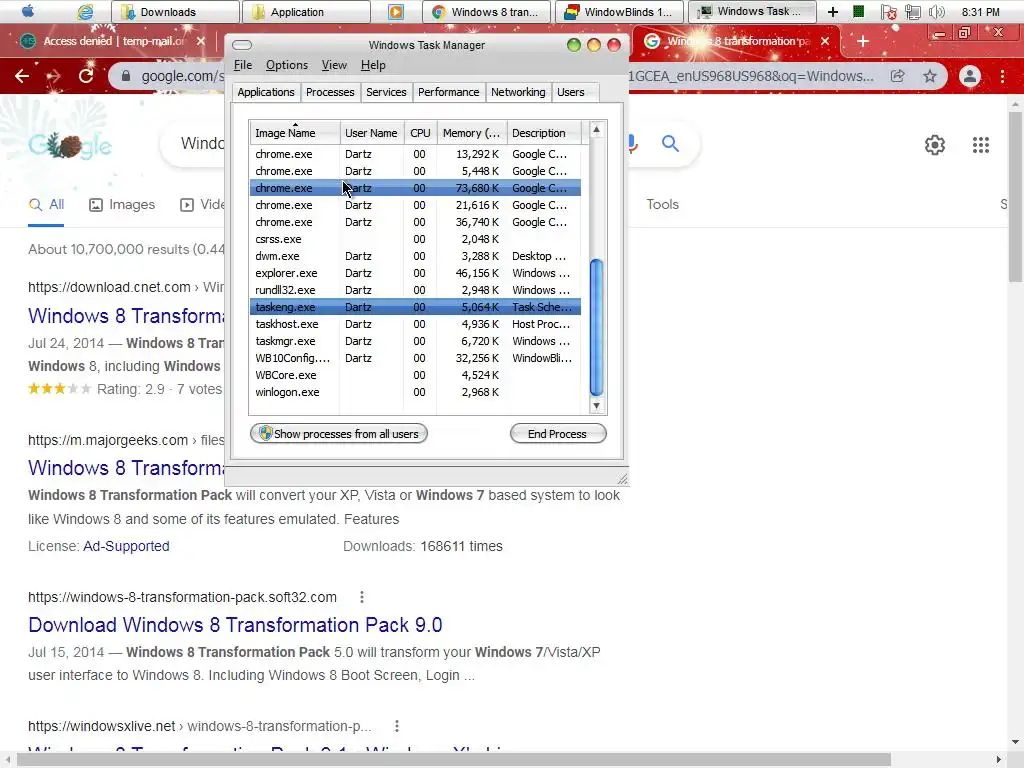The width and height of the screenshot is (1024, 768).
Task: Go back in Chrome
Action: [x=22, y=76]
